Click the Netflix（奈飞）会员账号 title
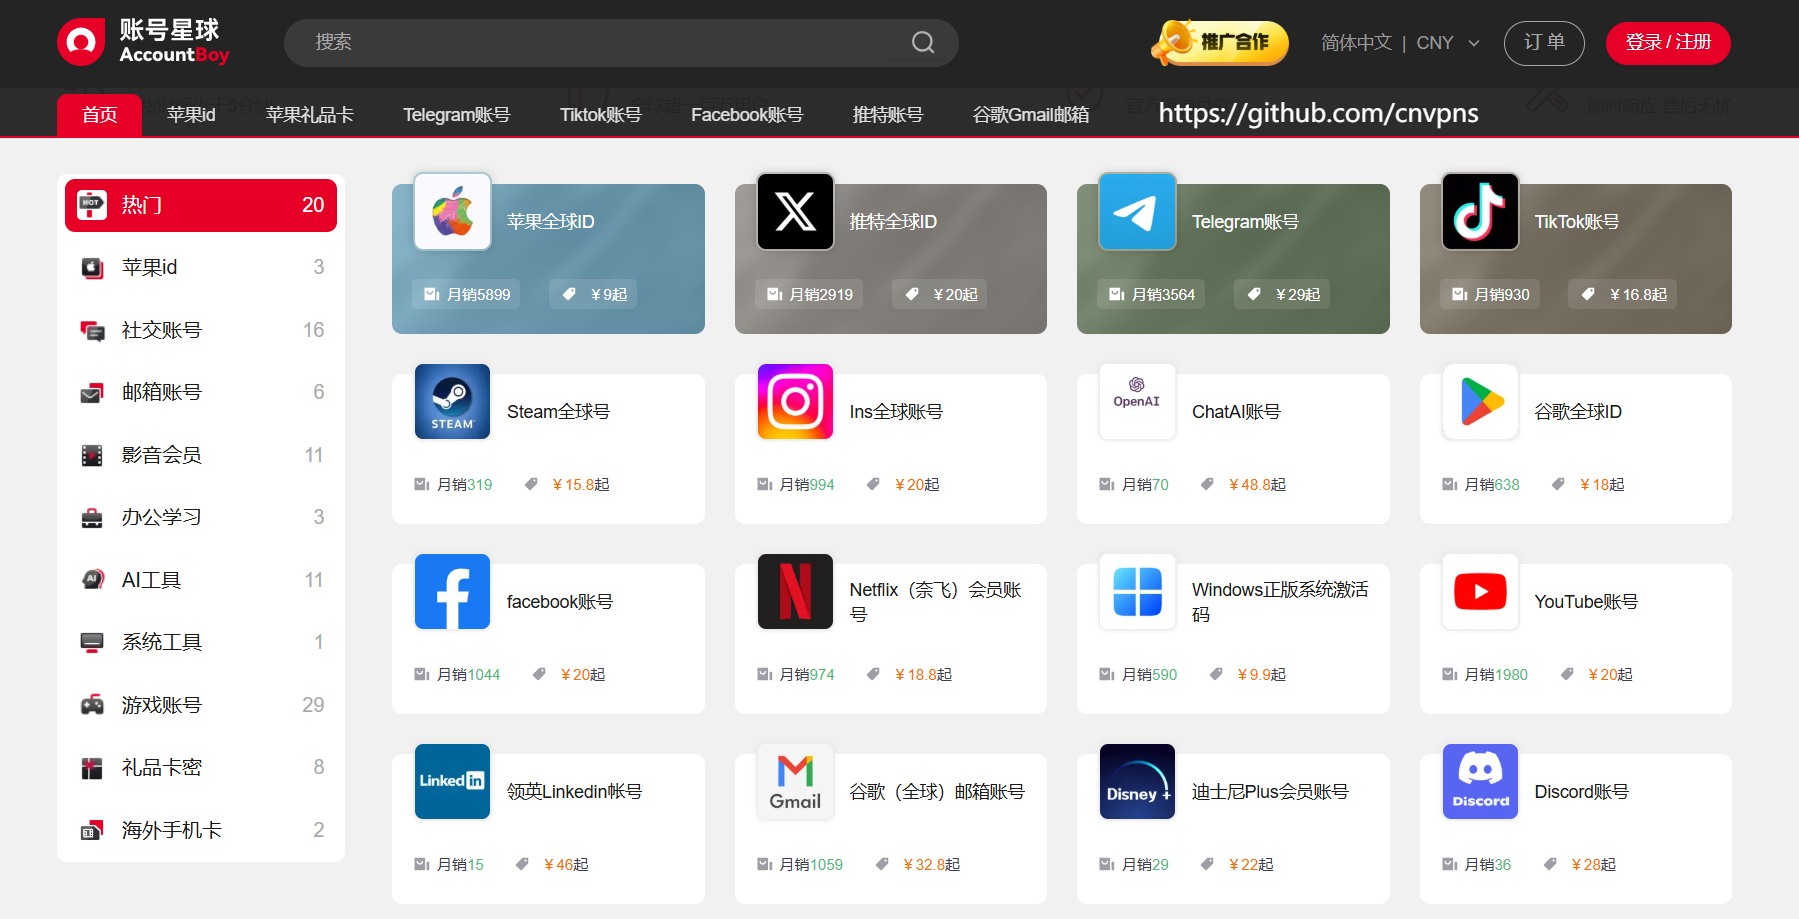The width and height of the screenshot is (1799, 919). click(936, 602)
